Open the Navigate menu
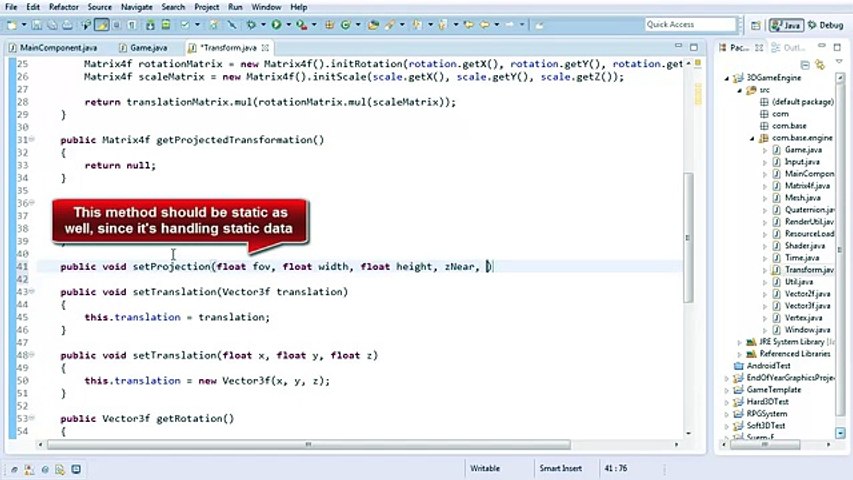The width and height of the screenshot is (853, 480). click(x=137, y=7)
